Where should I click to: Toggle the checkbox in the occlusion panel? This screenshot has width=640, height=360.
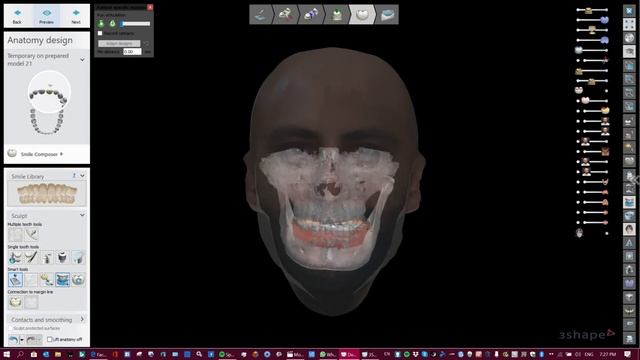point(100,33)
